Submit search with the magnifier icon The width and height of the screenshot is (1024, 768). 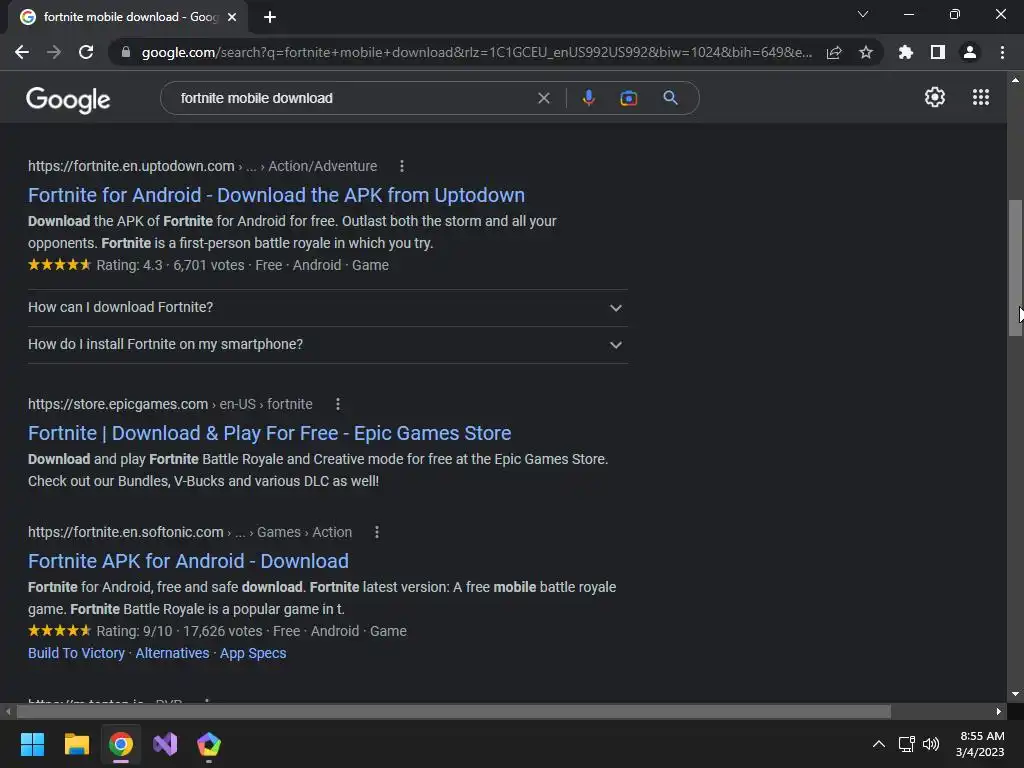coord(670,98)
